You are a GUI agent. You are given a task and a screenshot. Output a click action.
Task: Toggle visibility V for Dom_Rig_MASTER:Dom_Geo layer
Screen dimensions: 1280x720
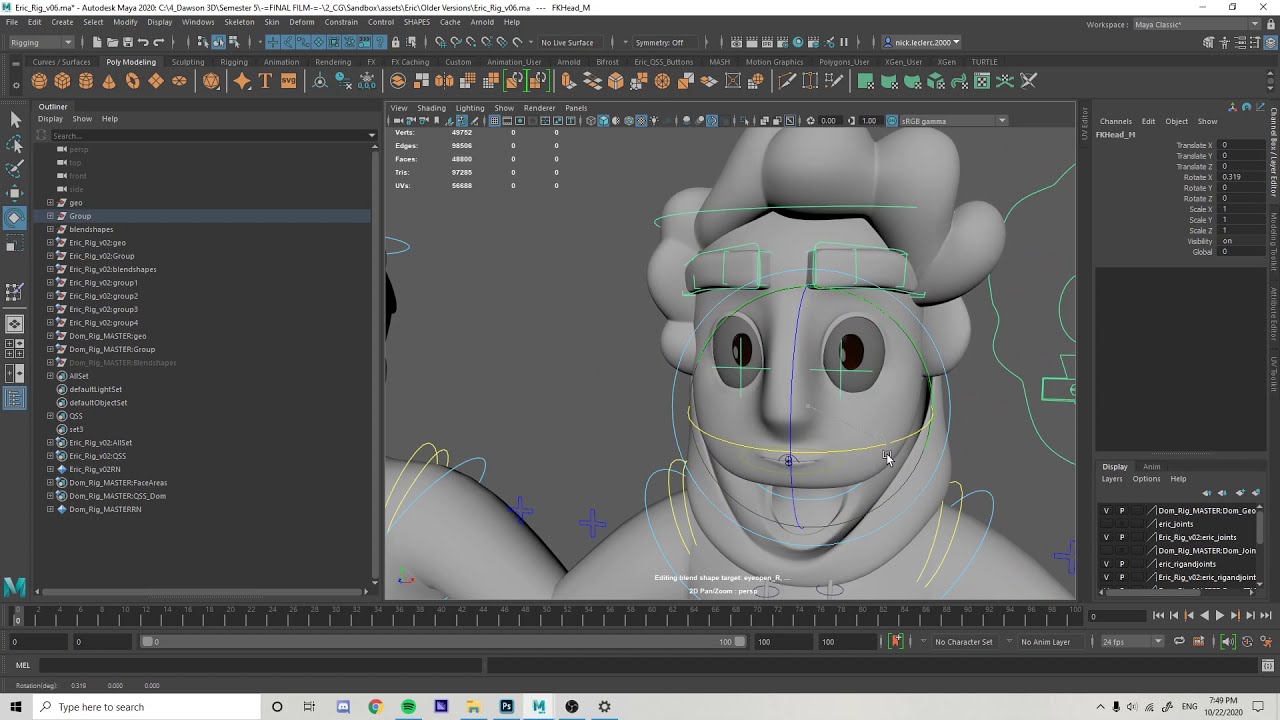coord(1106,510)
